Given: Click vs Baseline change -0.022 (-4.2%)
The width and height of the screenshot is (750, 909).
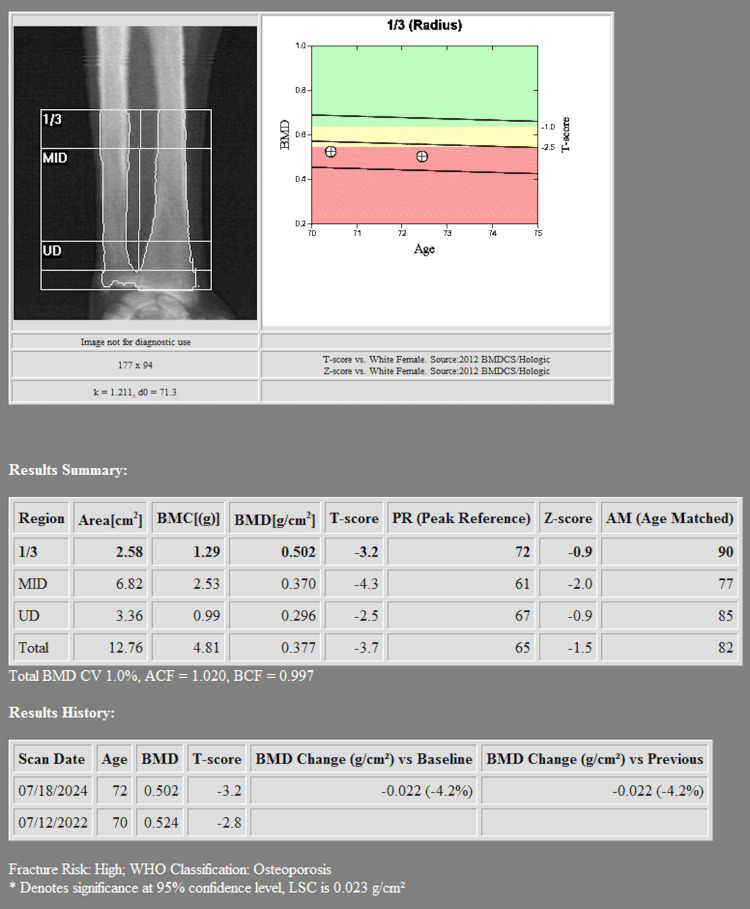Looking at the screenshot, I should [427, 791].
